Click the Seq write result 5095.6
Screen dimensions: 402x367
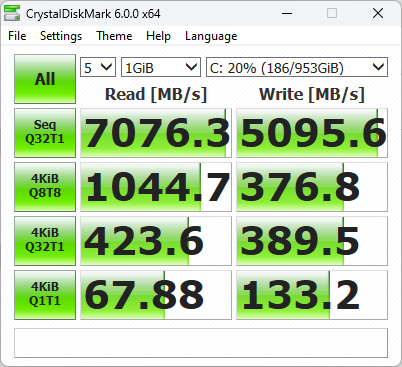pyautogui.click(x=312, y=133)
